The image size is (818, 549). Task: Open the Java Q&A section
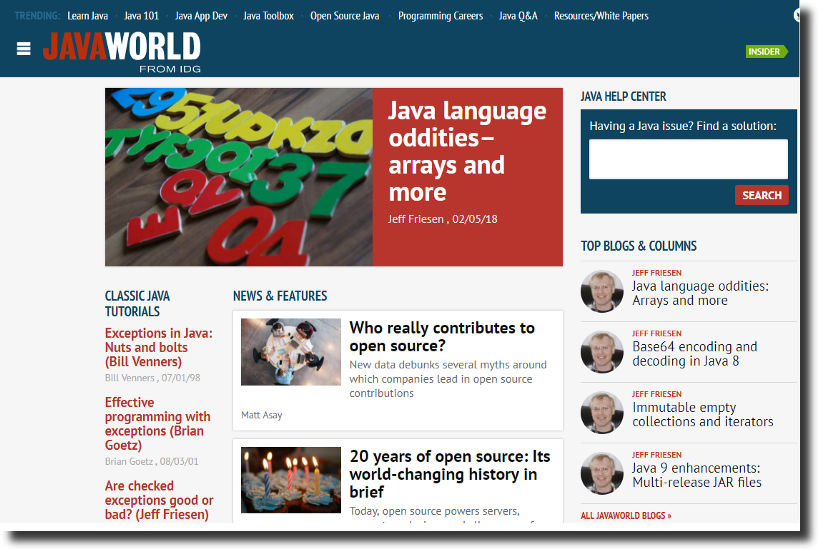(x=518, y=16)
